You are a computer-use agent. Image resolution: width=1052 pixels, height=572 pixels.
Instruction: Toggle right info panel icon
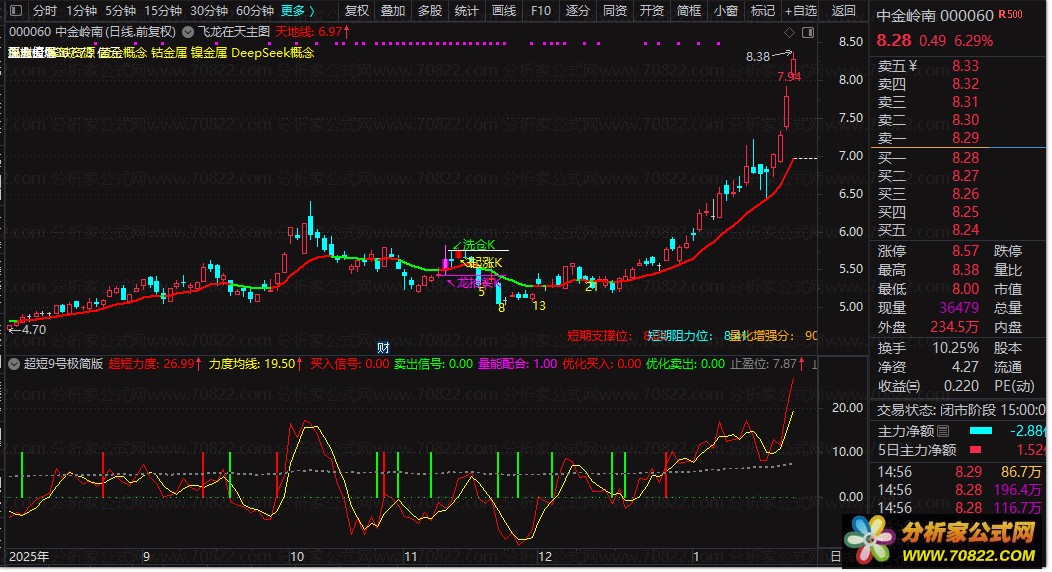coord(808,32)
